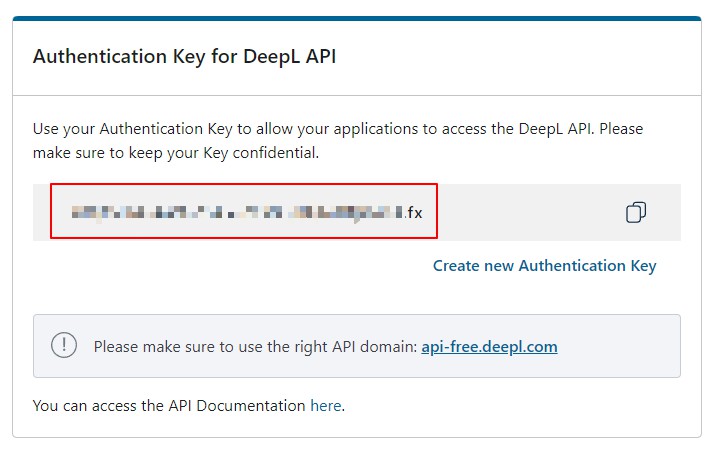This screenshot has width=713, height=450.
Task: Click the 'Please make sure to use the right API domain' text
Action: 256,347
